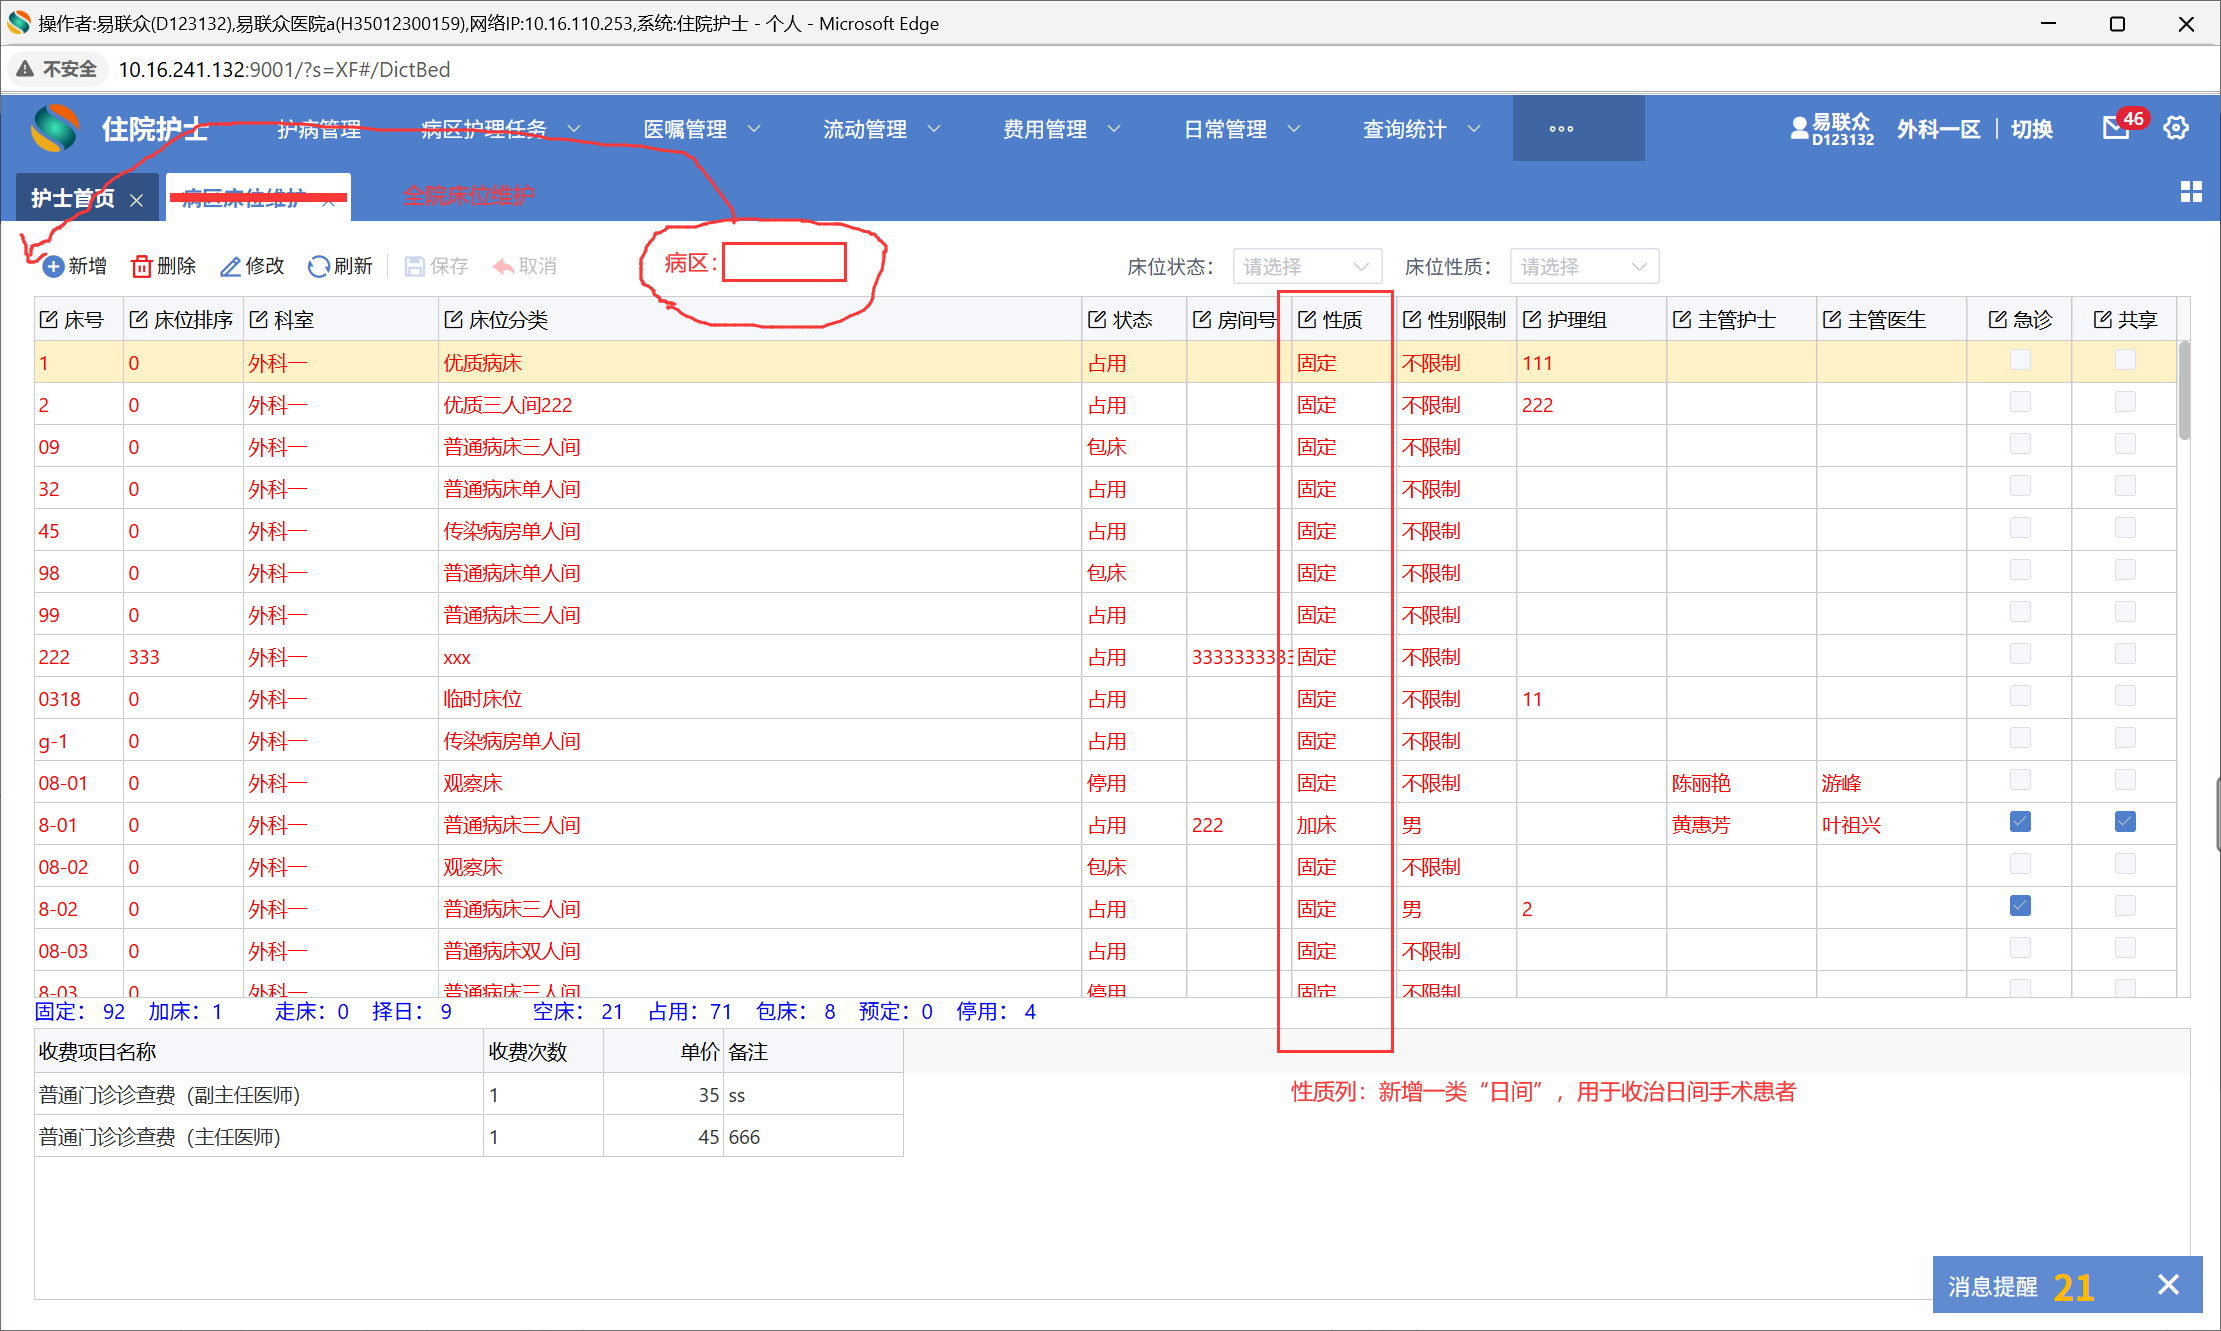Screen dimensions: 2221x1331
Task: Click the 修改 edit pencil icon
Action: click(230, 266)
